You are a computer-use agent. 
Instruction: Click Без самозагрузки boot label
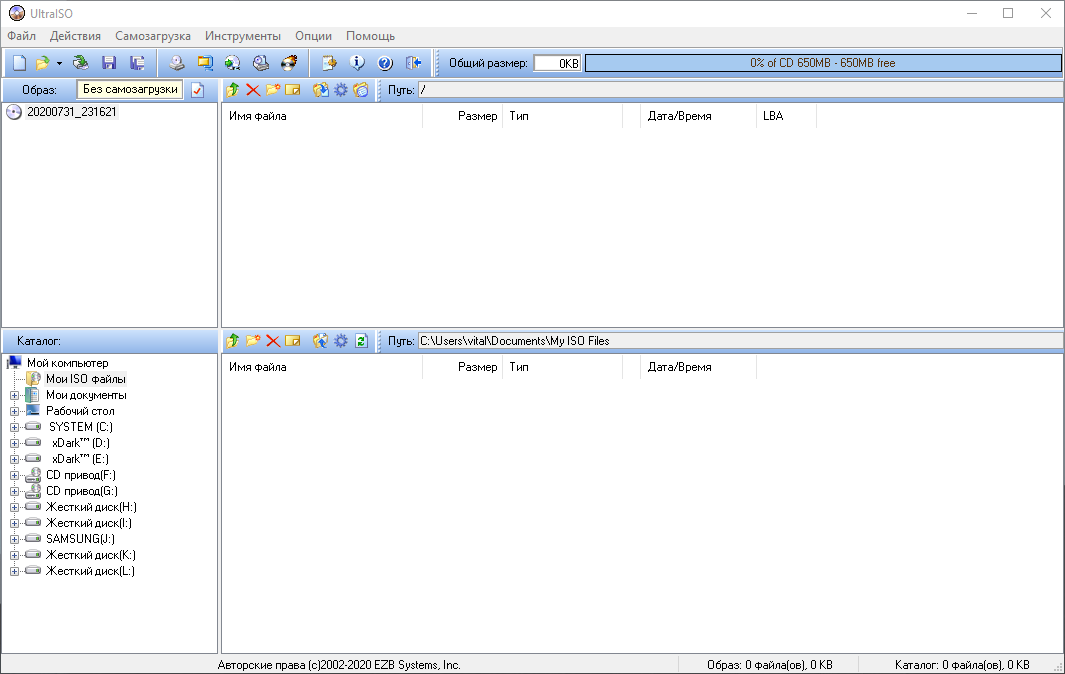point(130,89)
